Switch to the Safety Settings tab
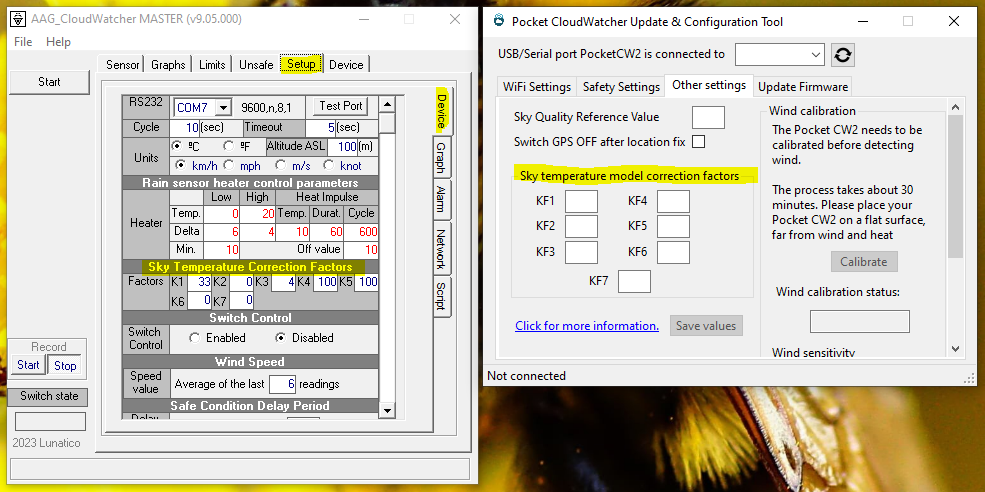985x492 pixels. [x=621, y=87]
